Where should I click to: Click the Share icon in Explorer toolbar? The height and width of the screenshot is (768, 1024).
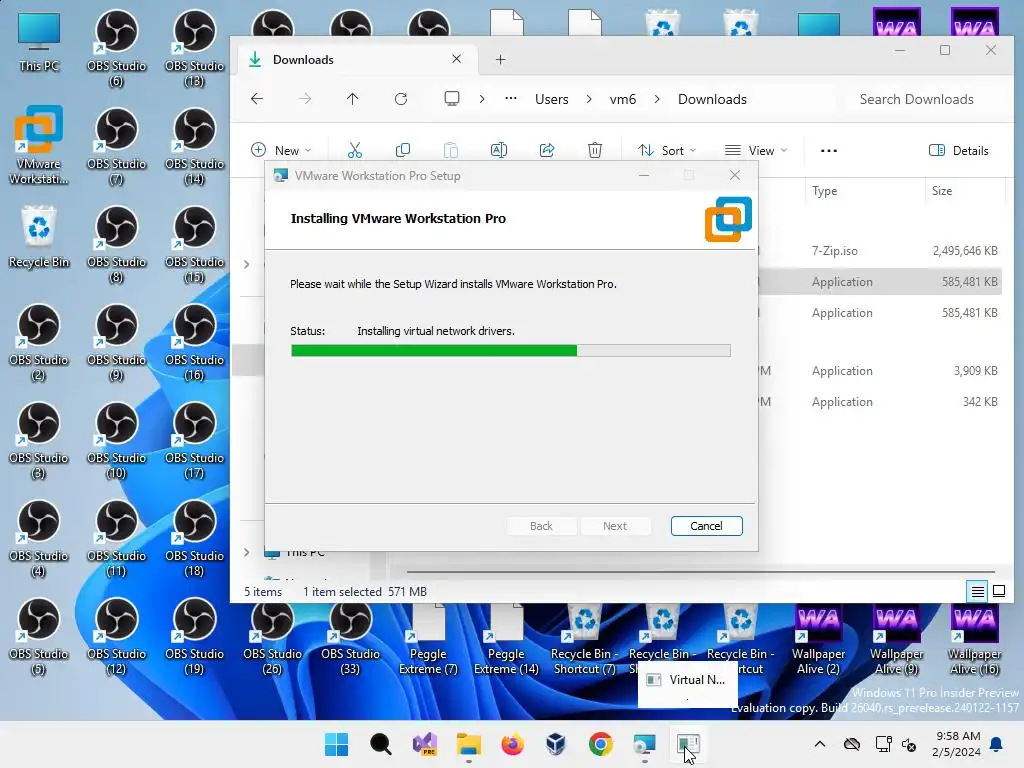547,150
